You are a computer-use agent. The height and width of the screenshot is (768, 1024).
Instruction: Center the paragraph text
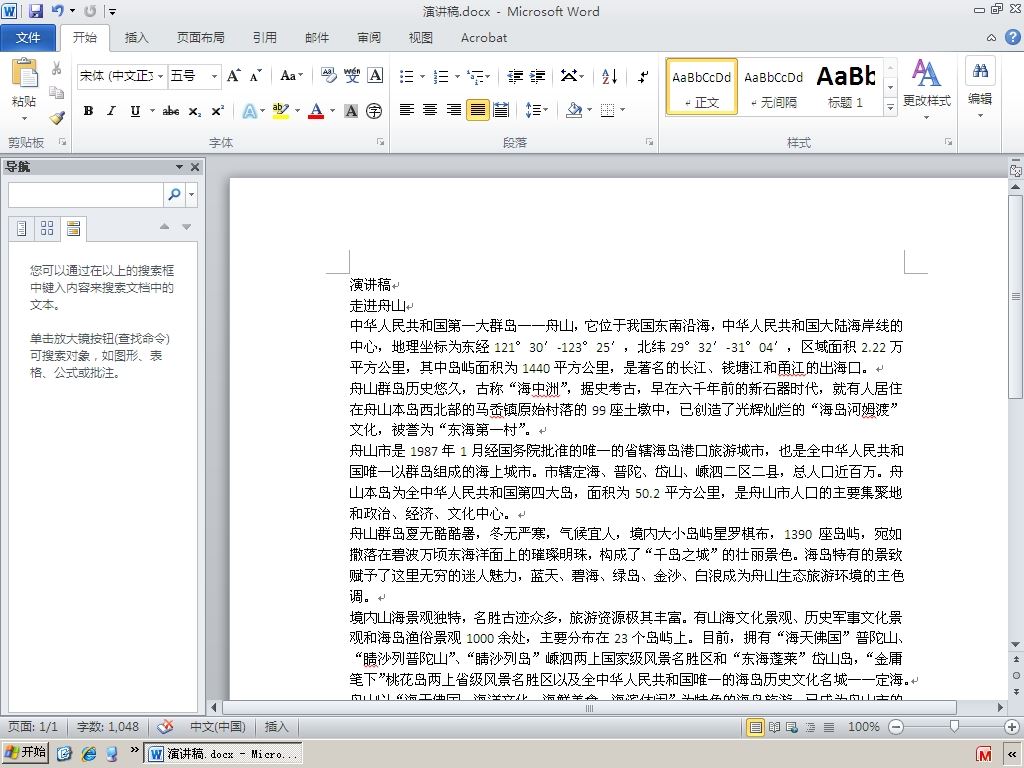point(430,110)
